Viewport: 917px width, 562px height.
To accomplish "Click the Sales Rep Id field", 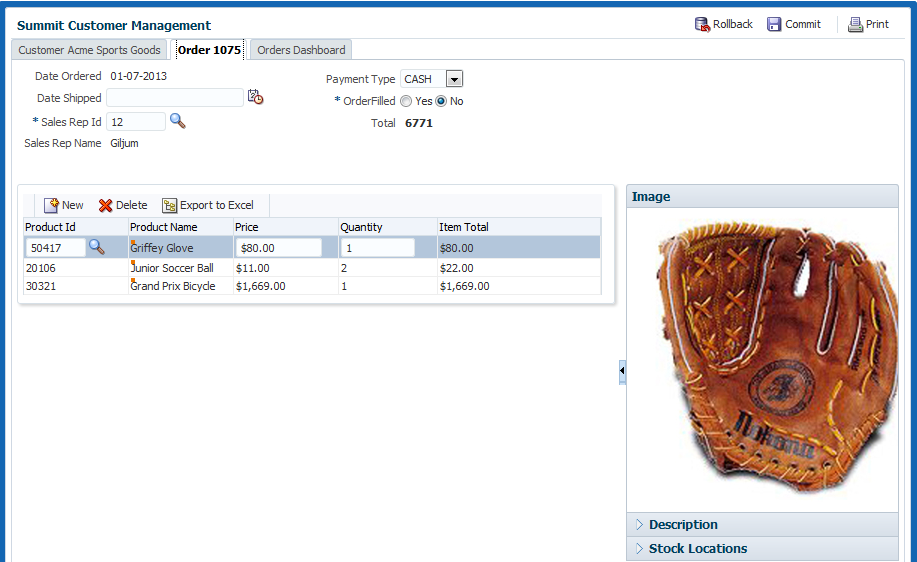I will point(136,122).
